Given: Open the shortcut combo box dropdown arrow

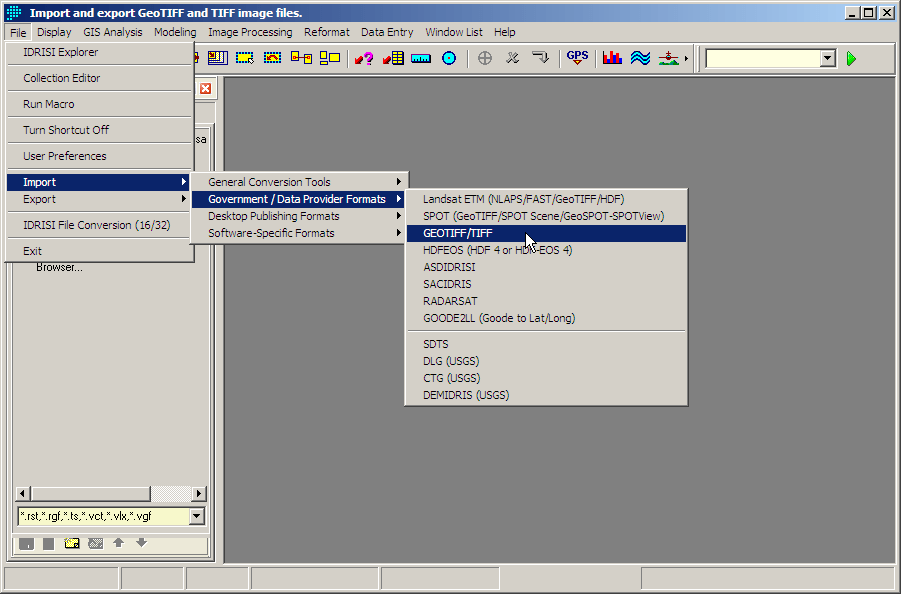Looking at the screenshot, I should pyautogui.click(x=827, y=58).
